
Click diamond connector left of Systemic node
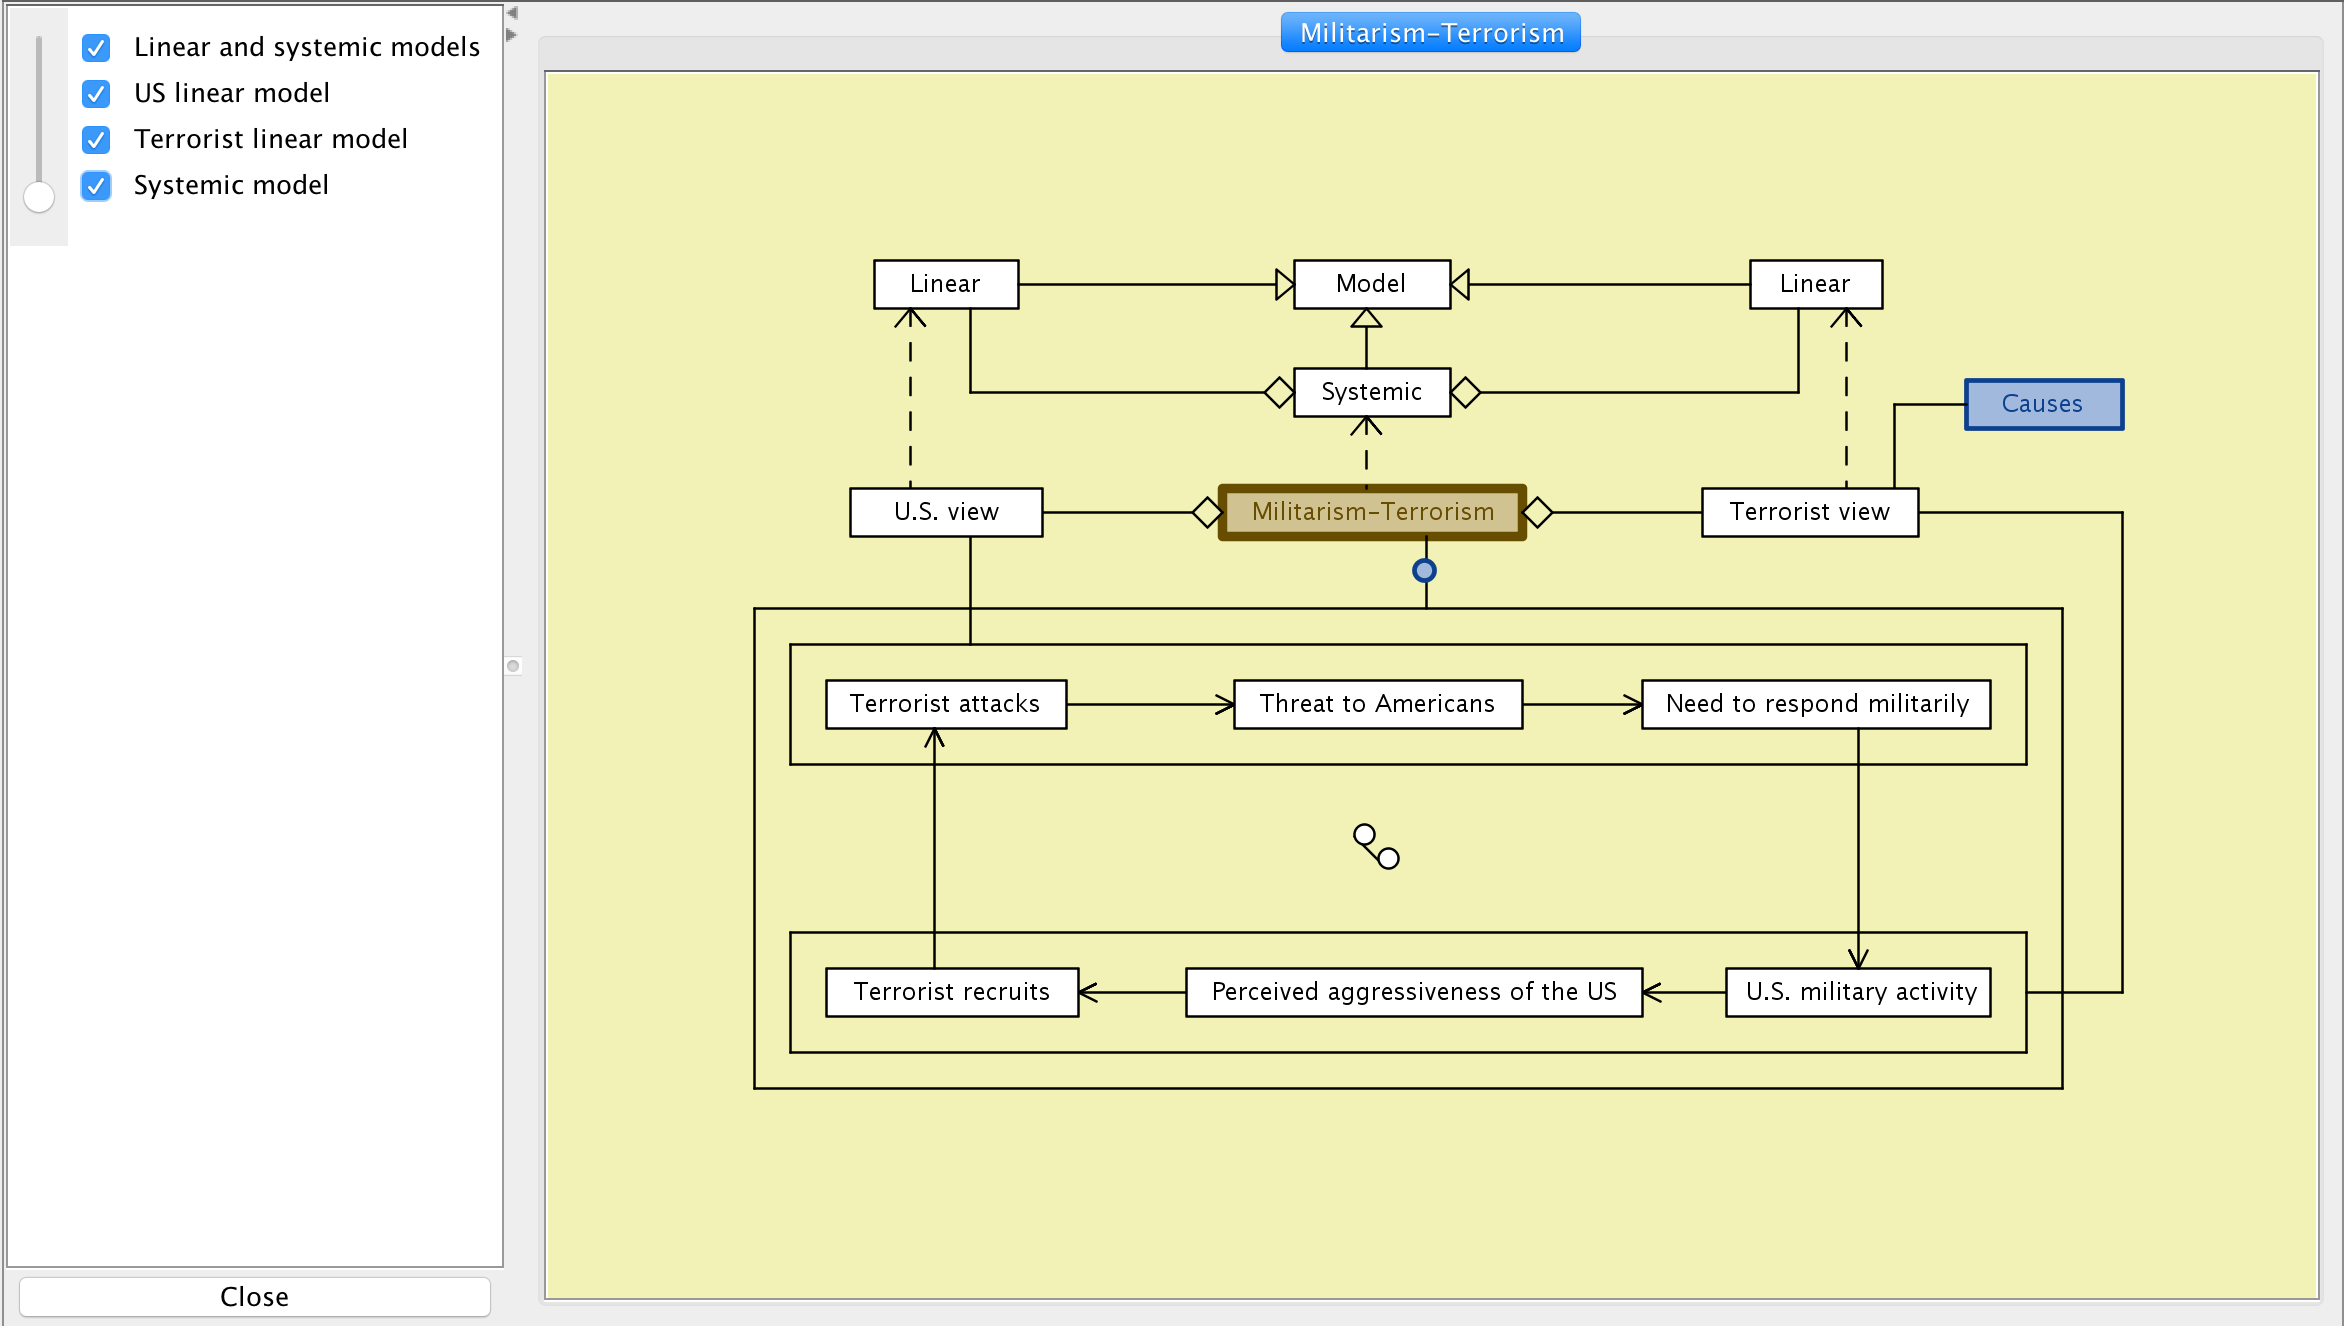coord(1279,392)
